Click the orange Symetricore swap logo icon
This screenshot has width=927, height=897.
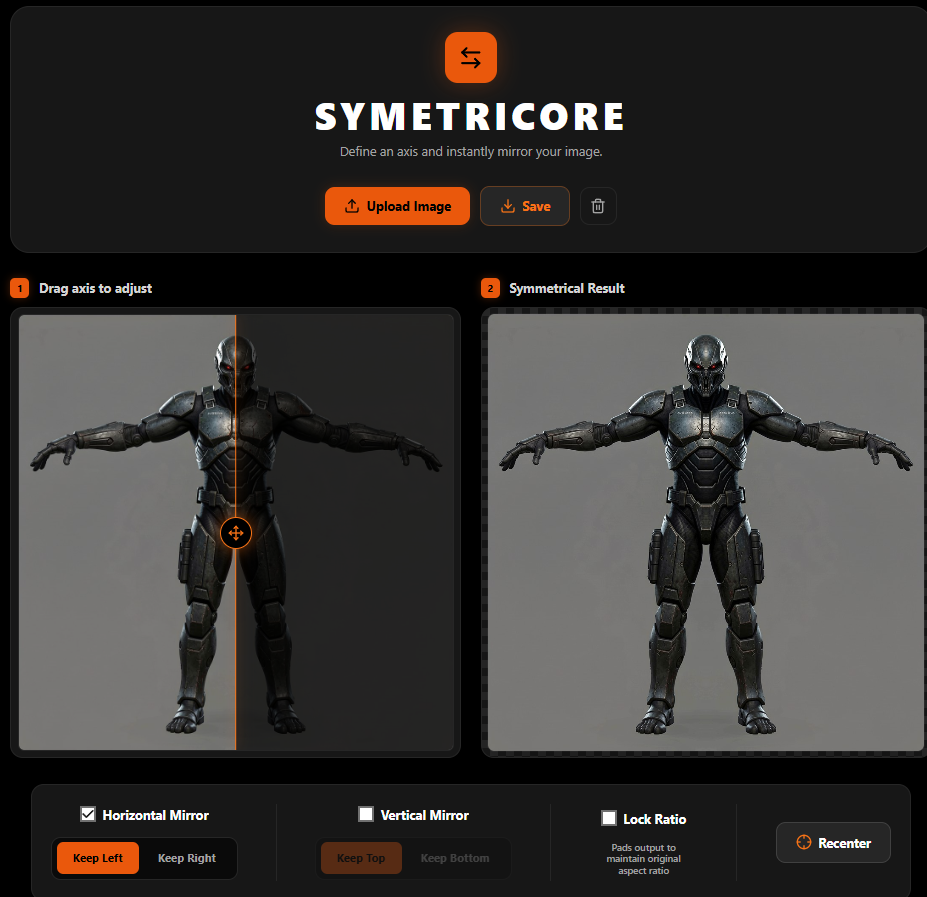[x=471, y=57]
